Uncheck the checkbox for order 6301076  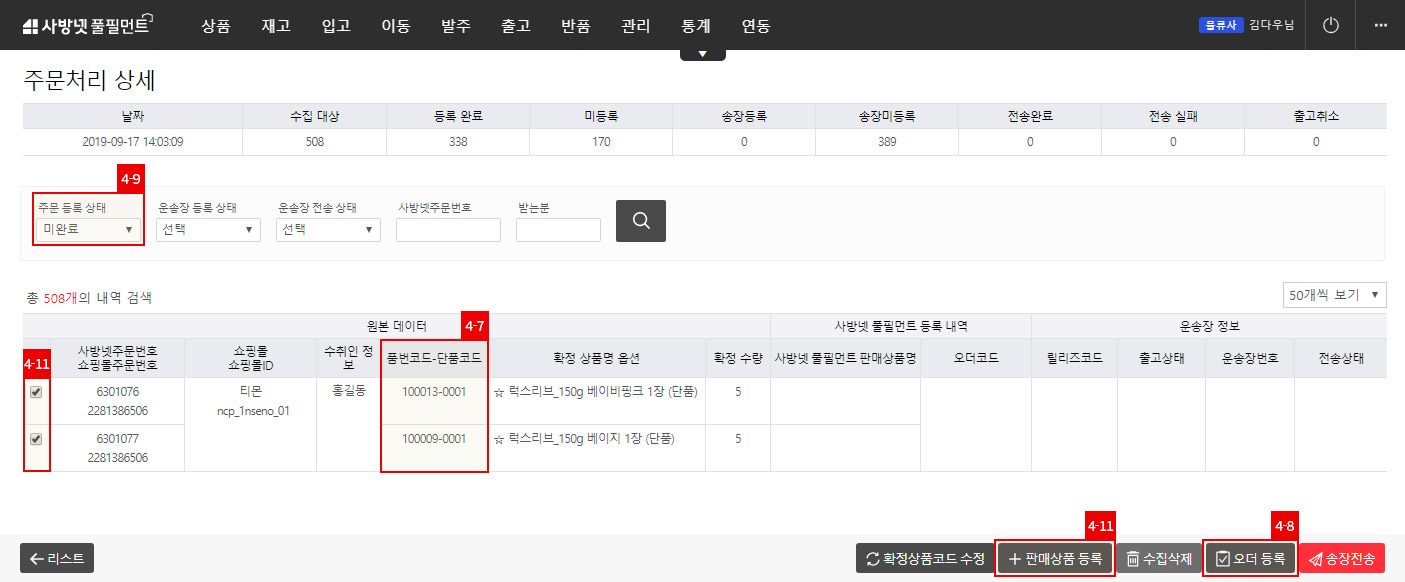36,392
